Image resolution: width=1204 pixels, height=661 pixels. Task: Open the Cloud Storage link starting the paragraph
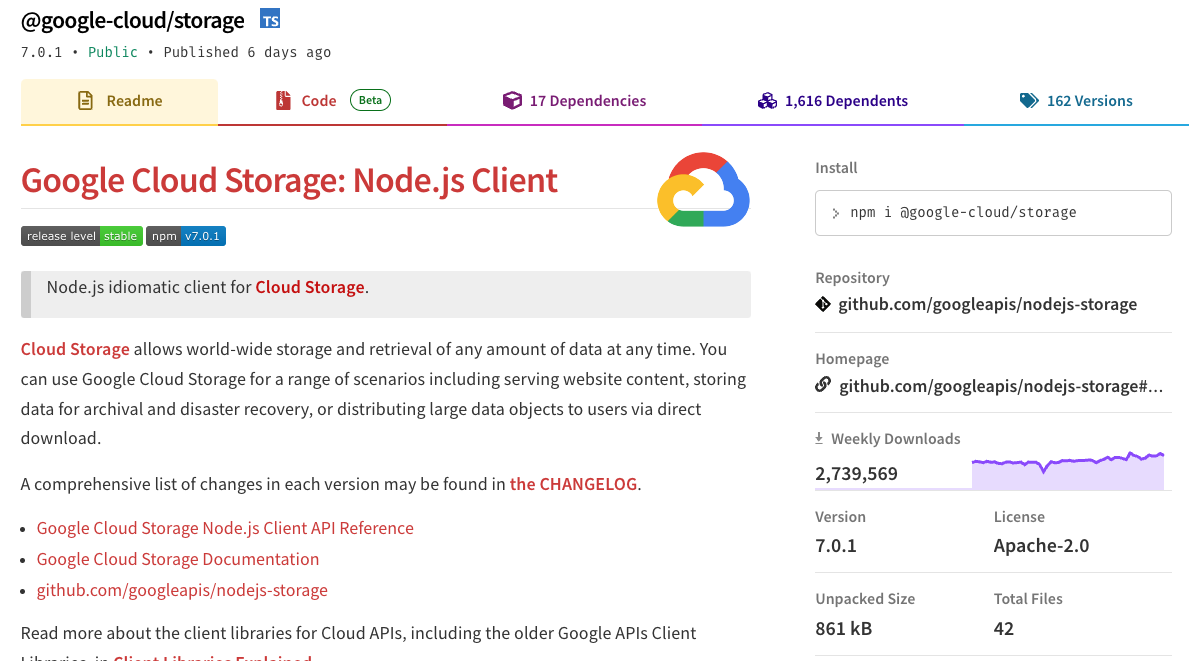coord(75,349)
